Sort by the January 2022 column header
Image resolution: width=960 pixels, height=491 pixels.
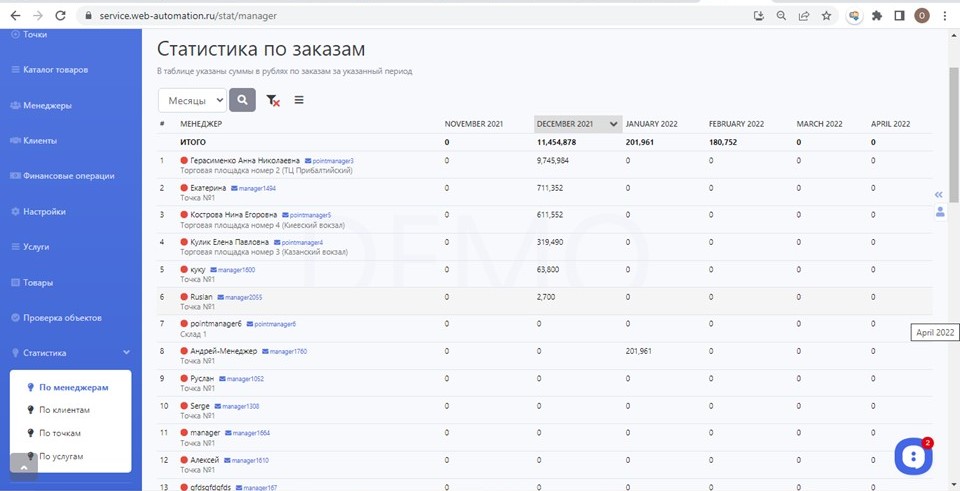click(652, 124)
